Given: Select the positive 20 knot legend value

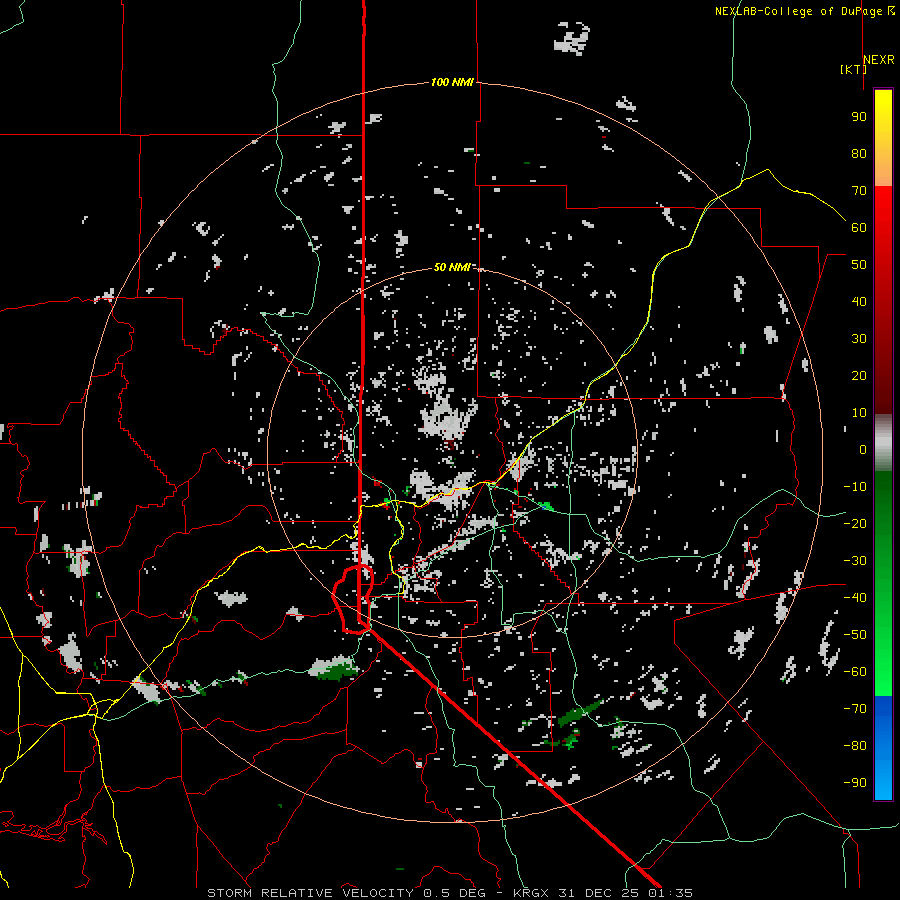Looking at the screenshot, I should 859,376.
